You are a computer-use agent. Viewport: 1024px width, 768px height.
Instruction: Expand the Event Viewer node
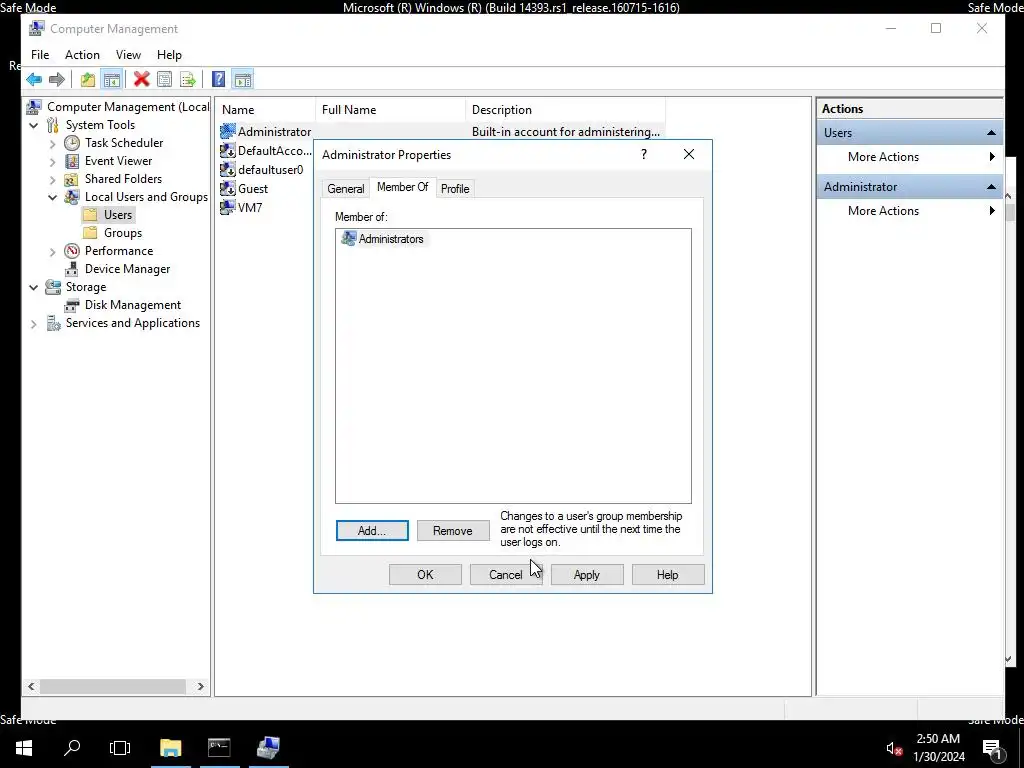pos(53,161)
